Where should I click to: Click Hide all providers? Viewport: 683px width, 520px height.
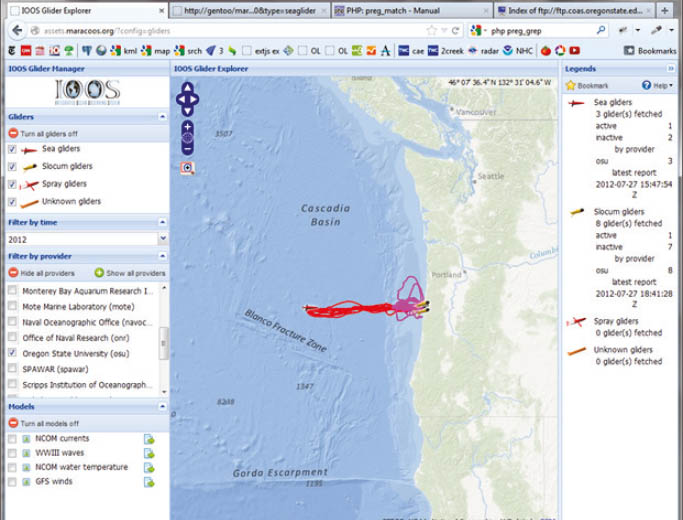click(42, 273)
